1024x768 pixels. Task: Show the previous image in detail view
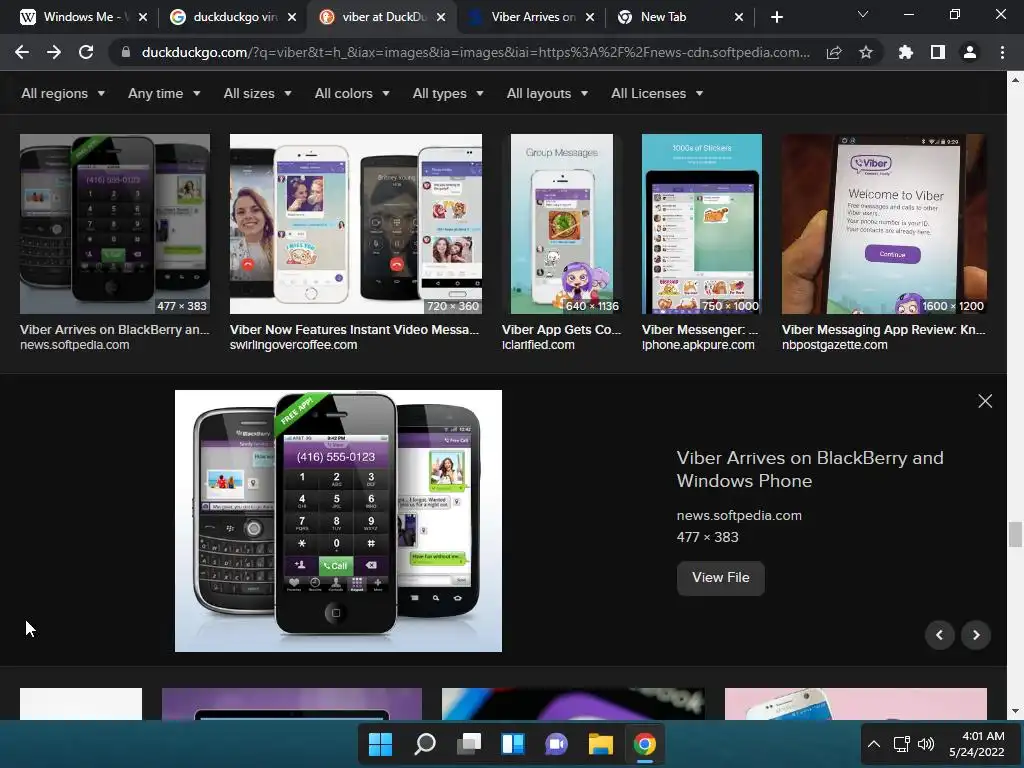click(x=940, y=635)
